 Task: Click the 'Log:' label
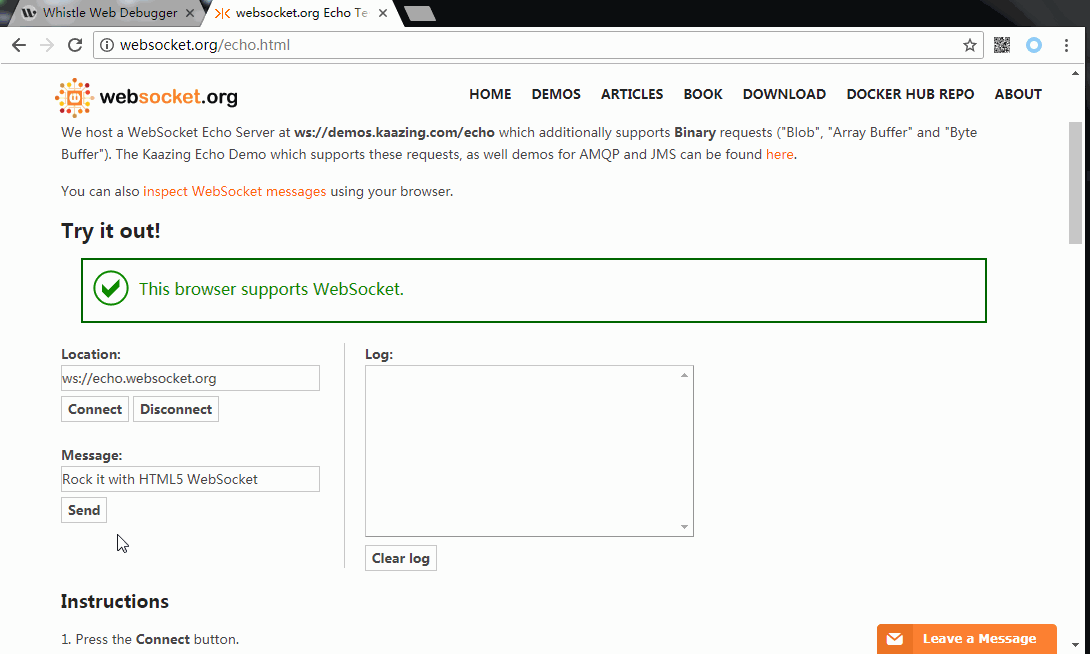(x=379, y=354)
